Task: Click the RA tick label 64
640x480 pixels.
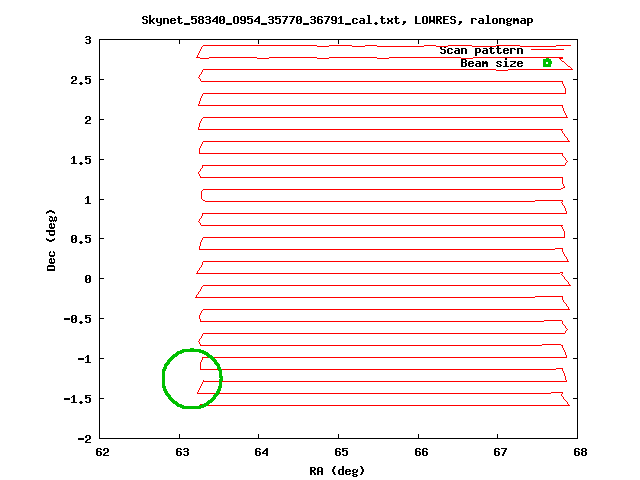Action: pos(262,452)
